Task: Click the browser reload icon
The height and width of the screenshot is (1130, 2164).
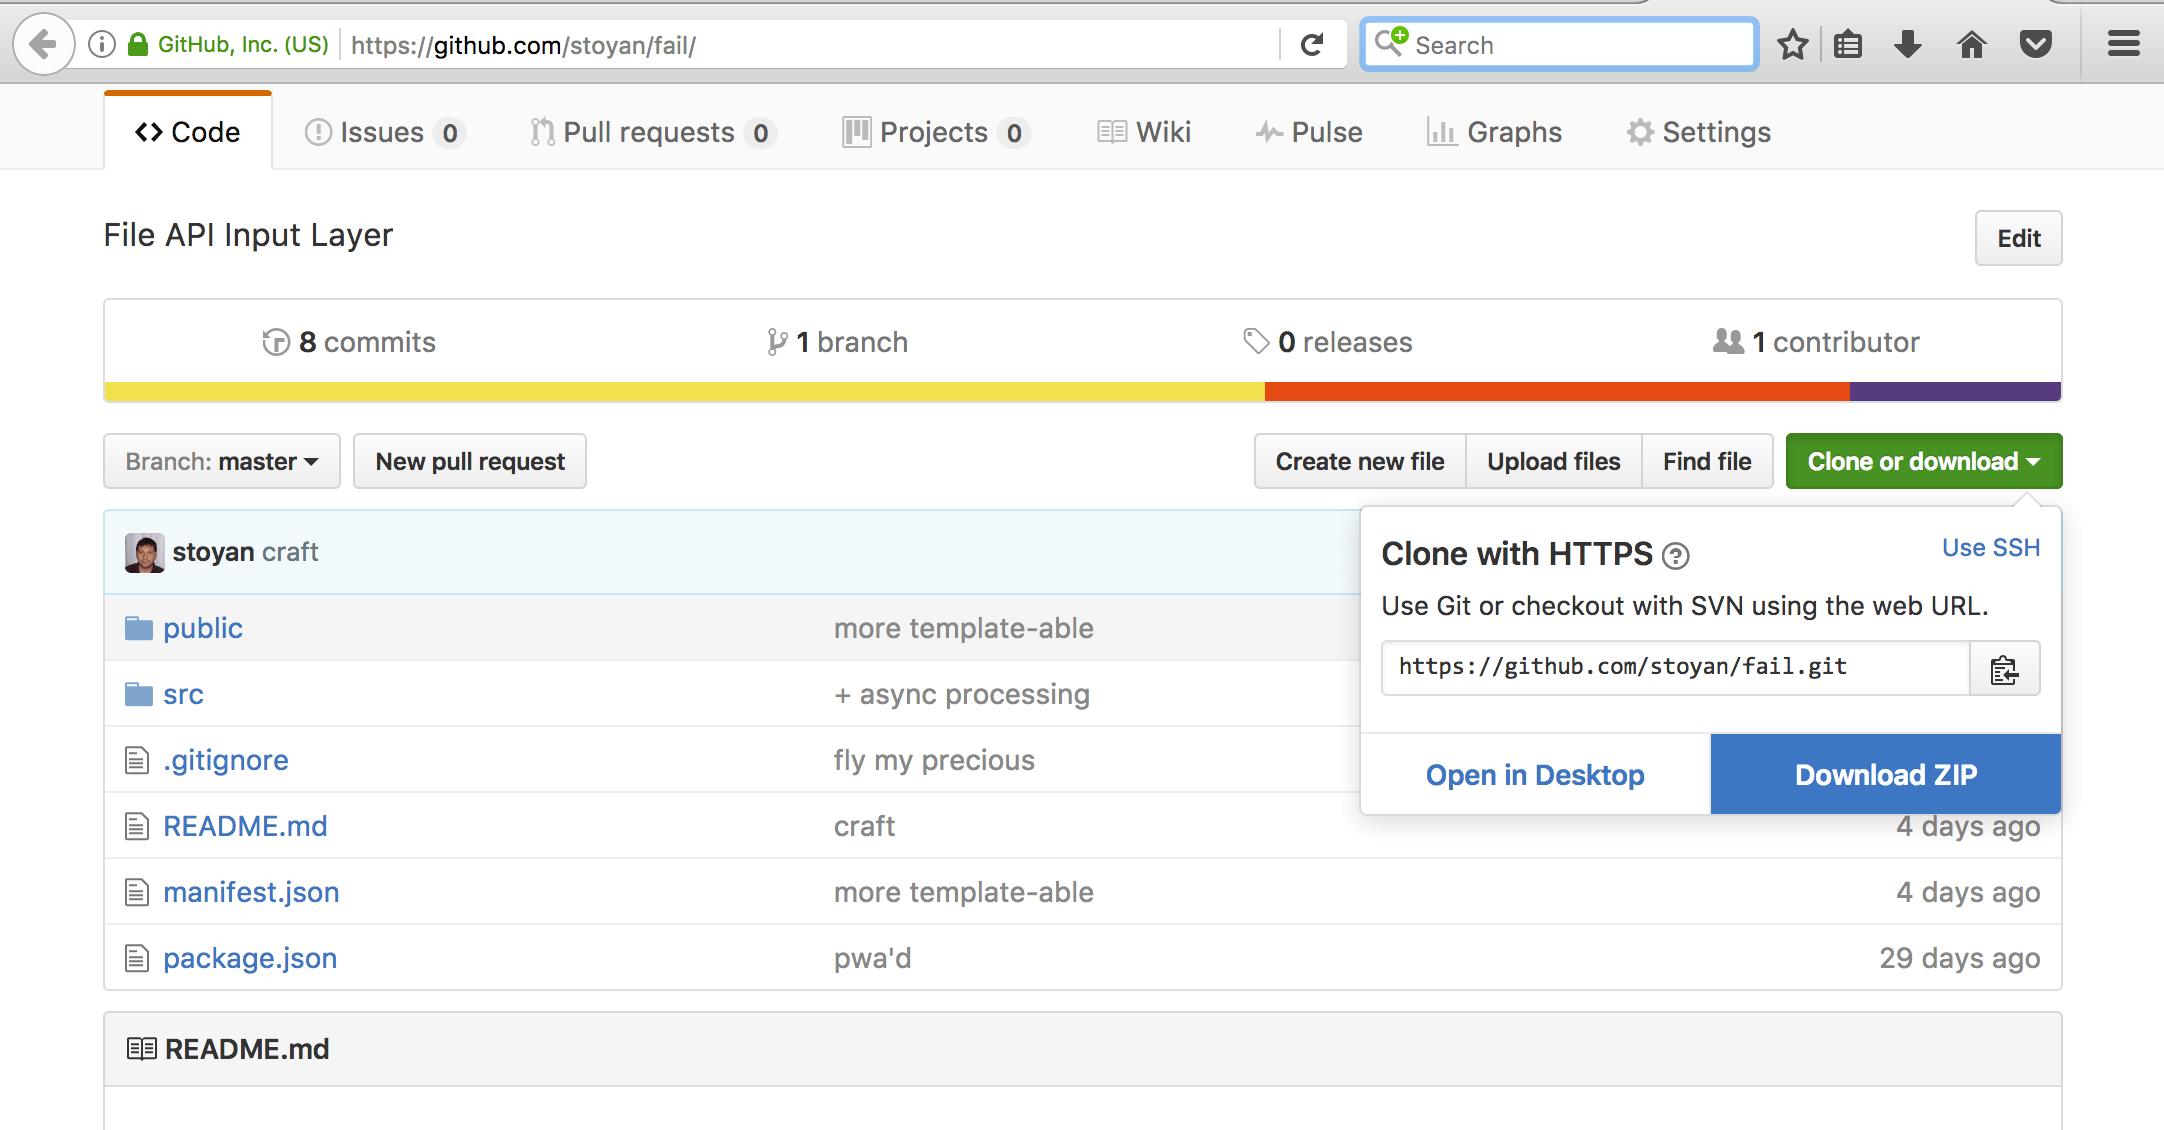Action: point(1312,45)
